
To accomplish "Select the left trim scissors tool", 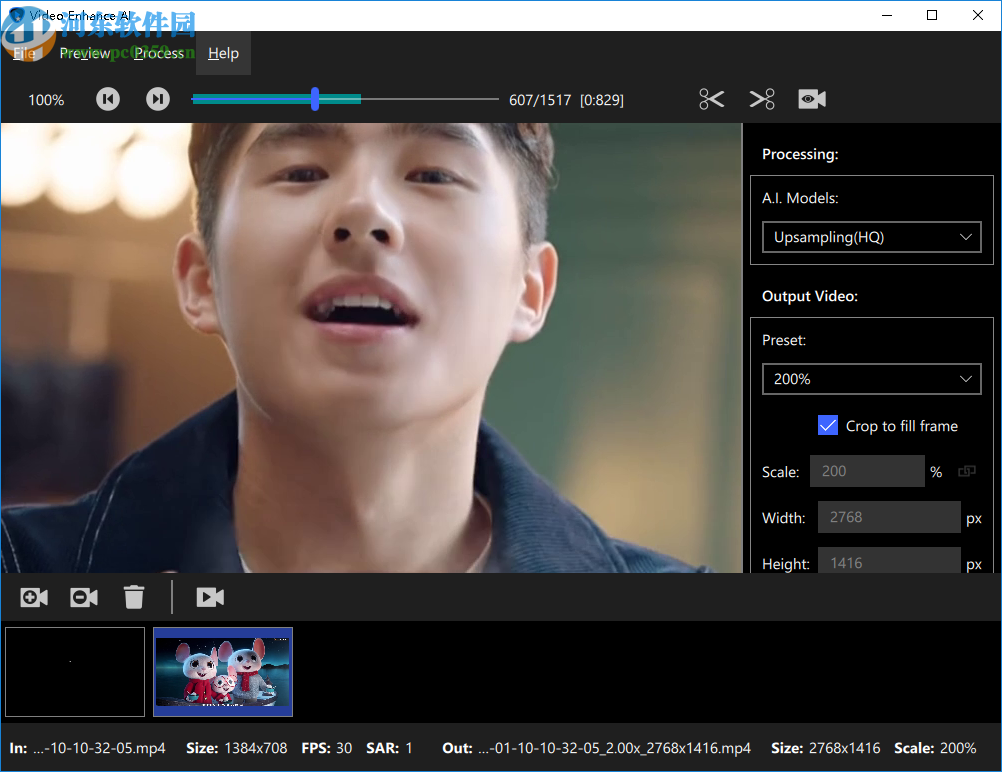I will 711,99.
